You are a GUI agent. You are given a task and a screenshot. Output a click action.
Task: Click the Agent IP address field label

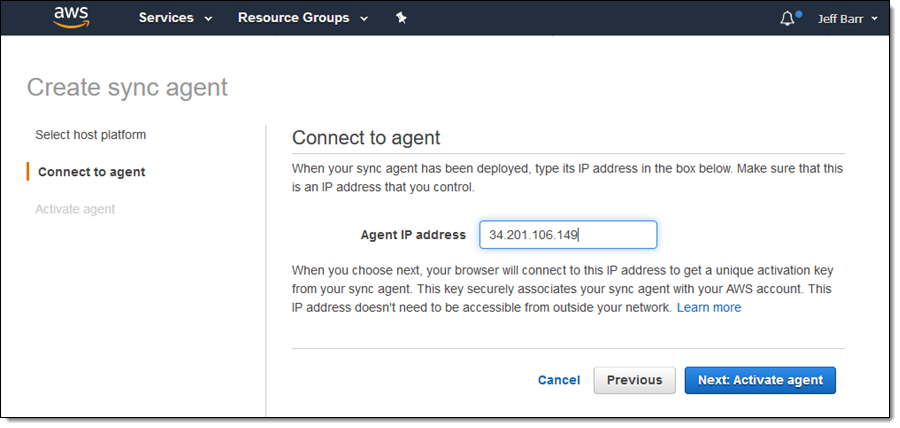(413, 235)
